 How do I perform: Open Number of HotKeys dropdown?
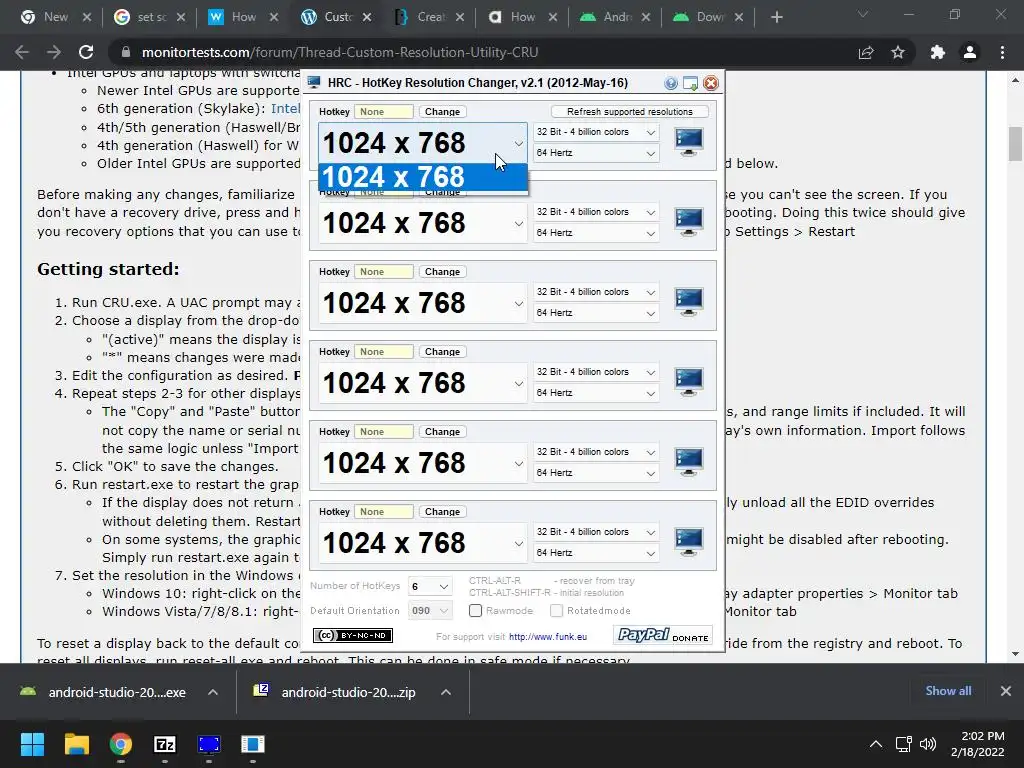(430, 586)
